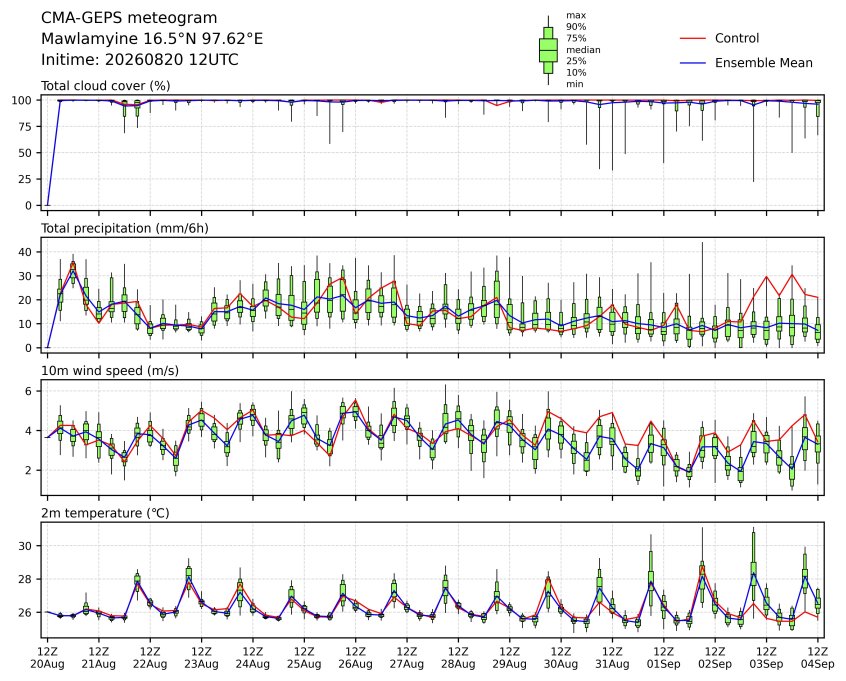This screenshot has width=846, height=681.
Task: Click the 10m wind speed (m/s) panel title
Action: [110, 371]
